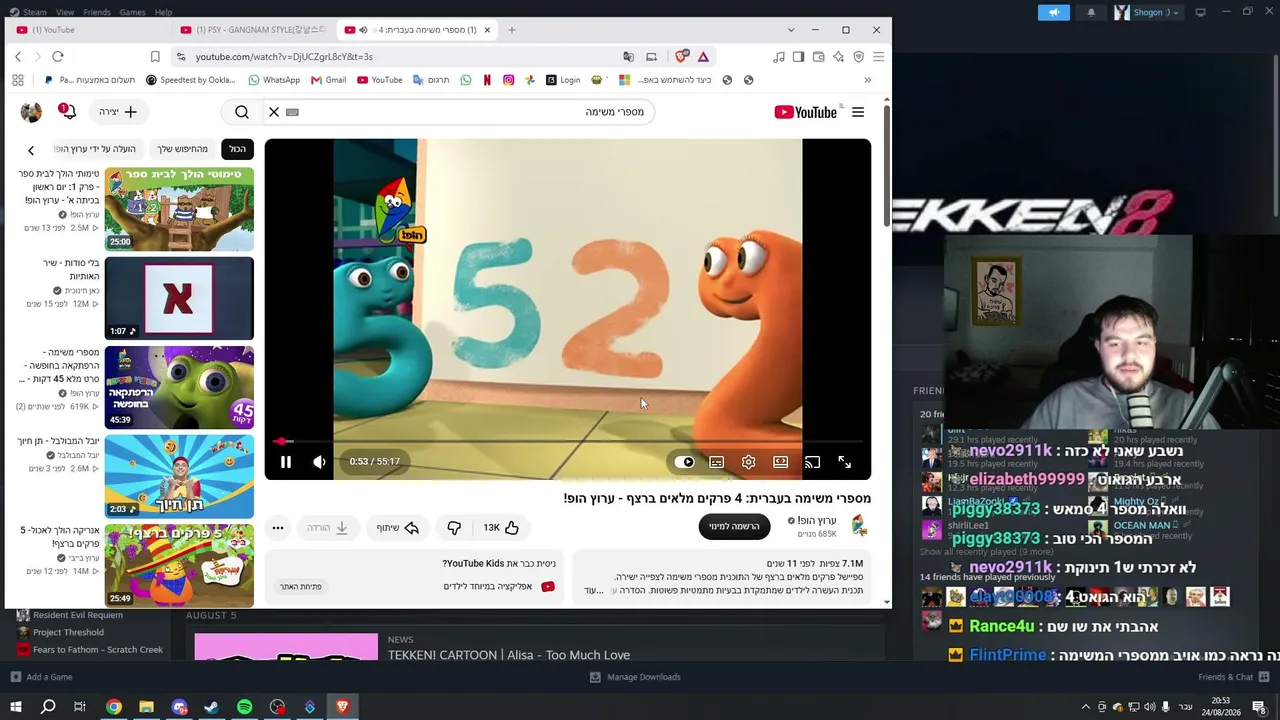Viewport: 1280px width, 720px height.
Task: Click the פתיחת האתר YouTube Kids button
Action: coord(300,586)
